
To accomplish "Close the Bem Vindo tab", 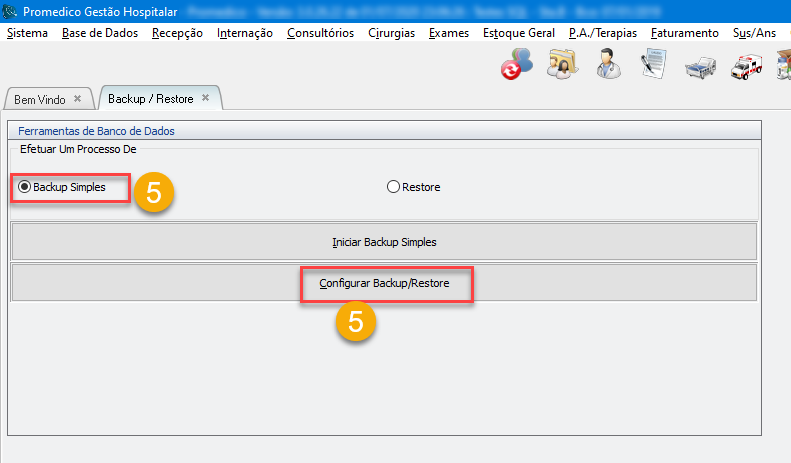I will (x=78, y=99).
